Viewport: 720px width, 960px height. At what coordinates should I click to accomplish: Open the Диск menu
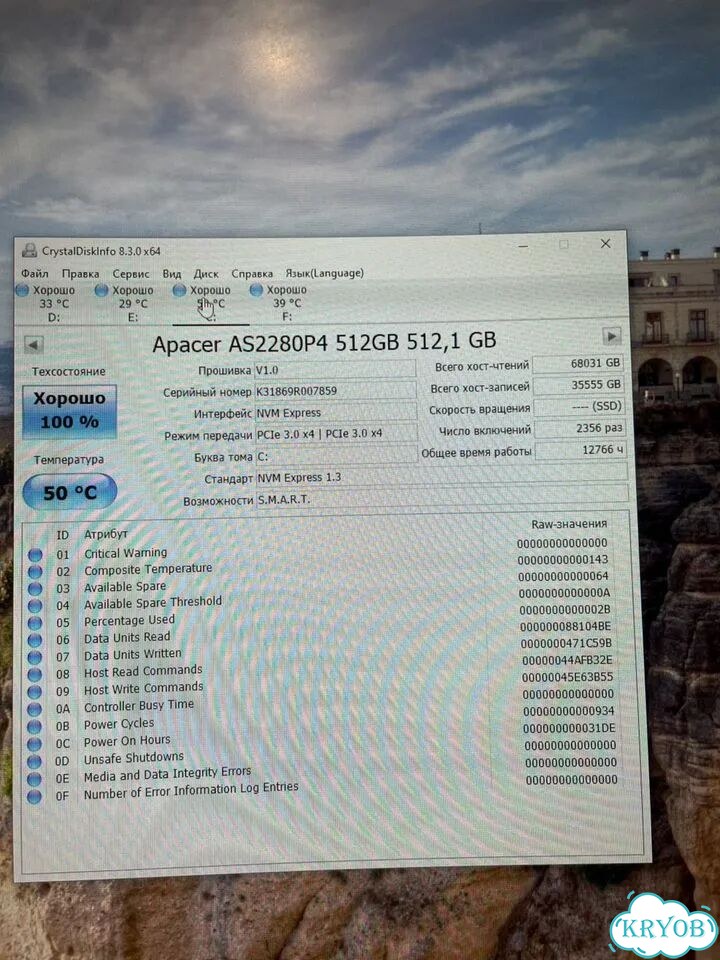click(206, 274)
